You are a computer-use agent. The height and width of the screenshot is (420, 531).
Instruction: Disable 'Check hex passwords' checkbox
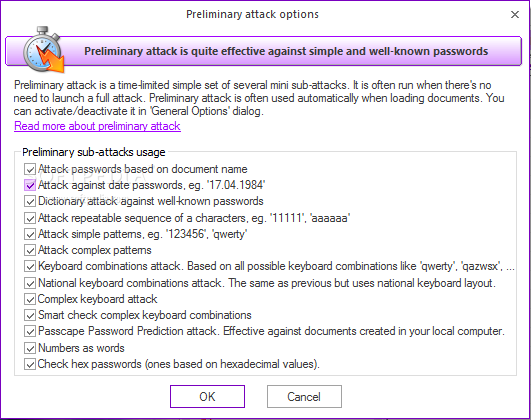click(30, 364)
